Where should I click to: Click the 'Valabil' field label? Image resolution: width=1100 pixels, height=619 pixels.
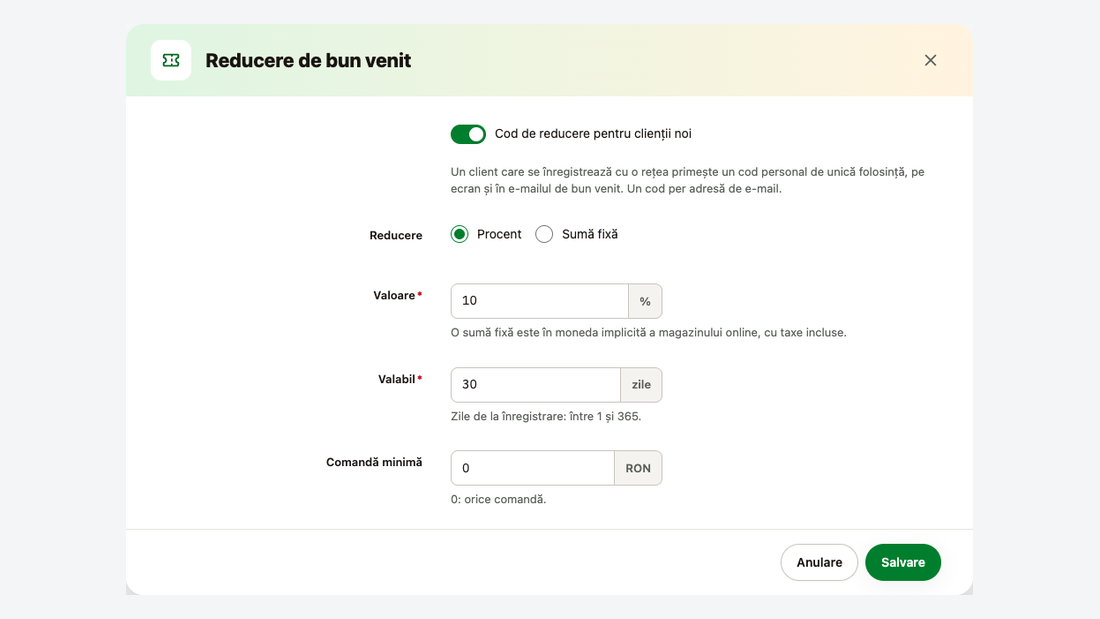click(x=397, y=379)
